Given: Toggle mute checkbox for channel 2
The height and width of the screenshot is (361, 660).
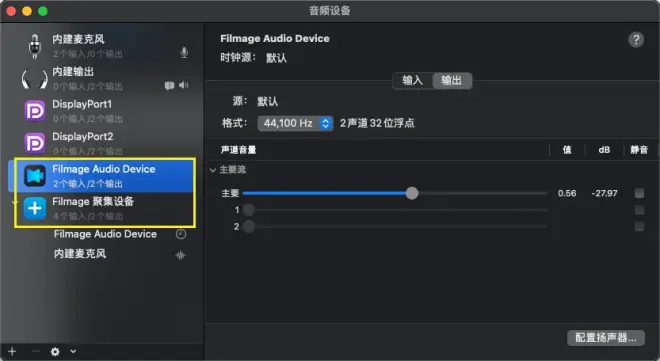Looking at the screenshot, I should point(639,226).
